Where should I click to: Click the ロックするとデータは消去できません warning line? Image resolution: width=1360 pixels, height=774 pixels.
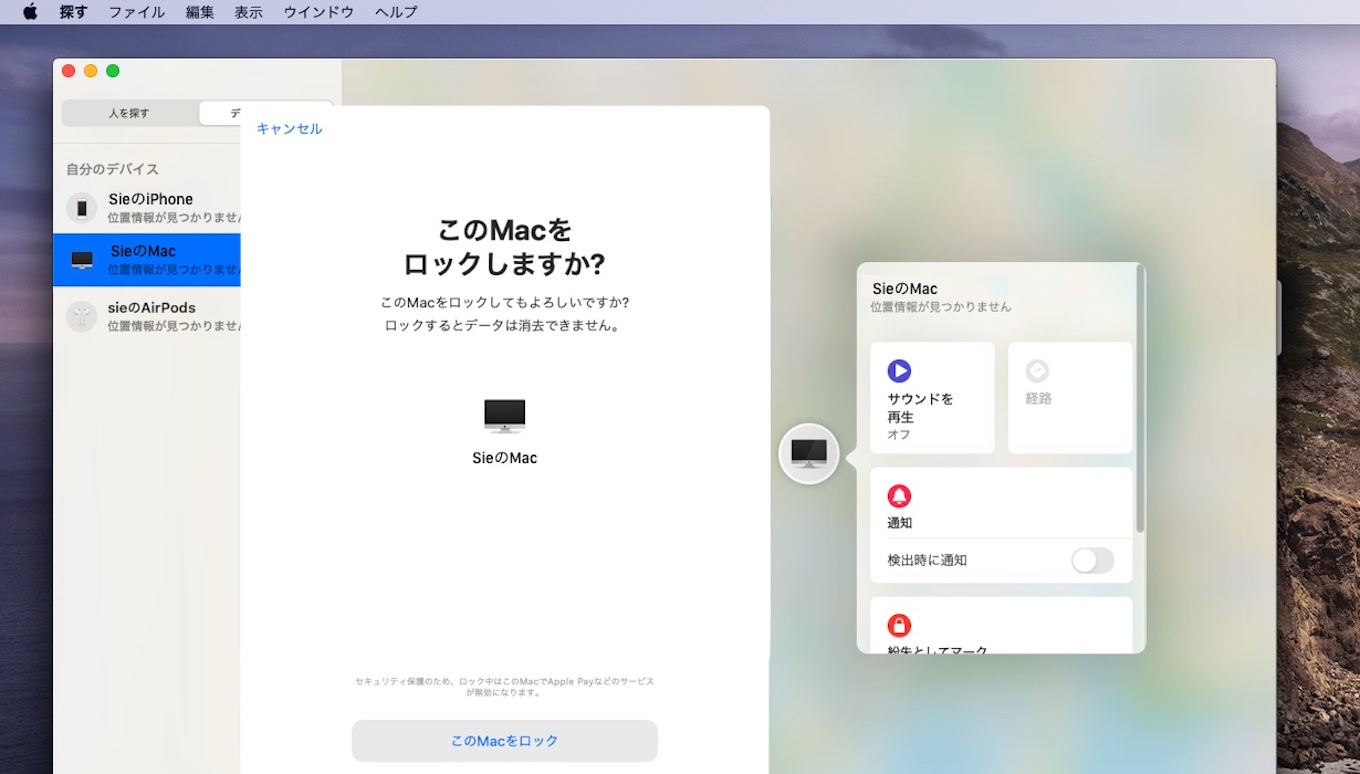pyautogui.click(x=504, y=326)
